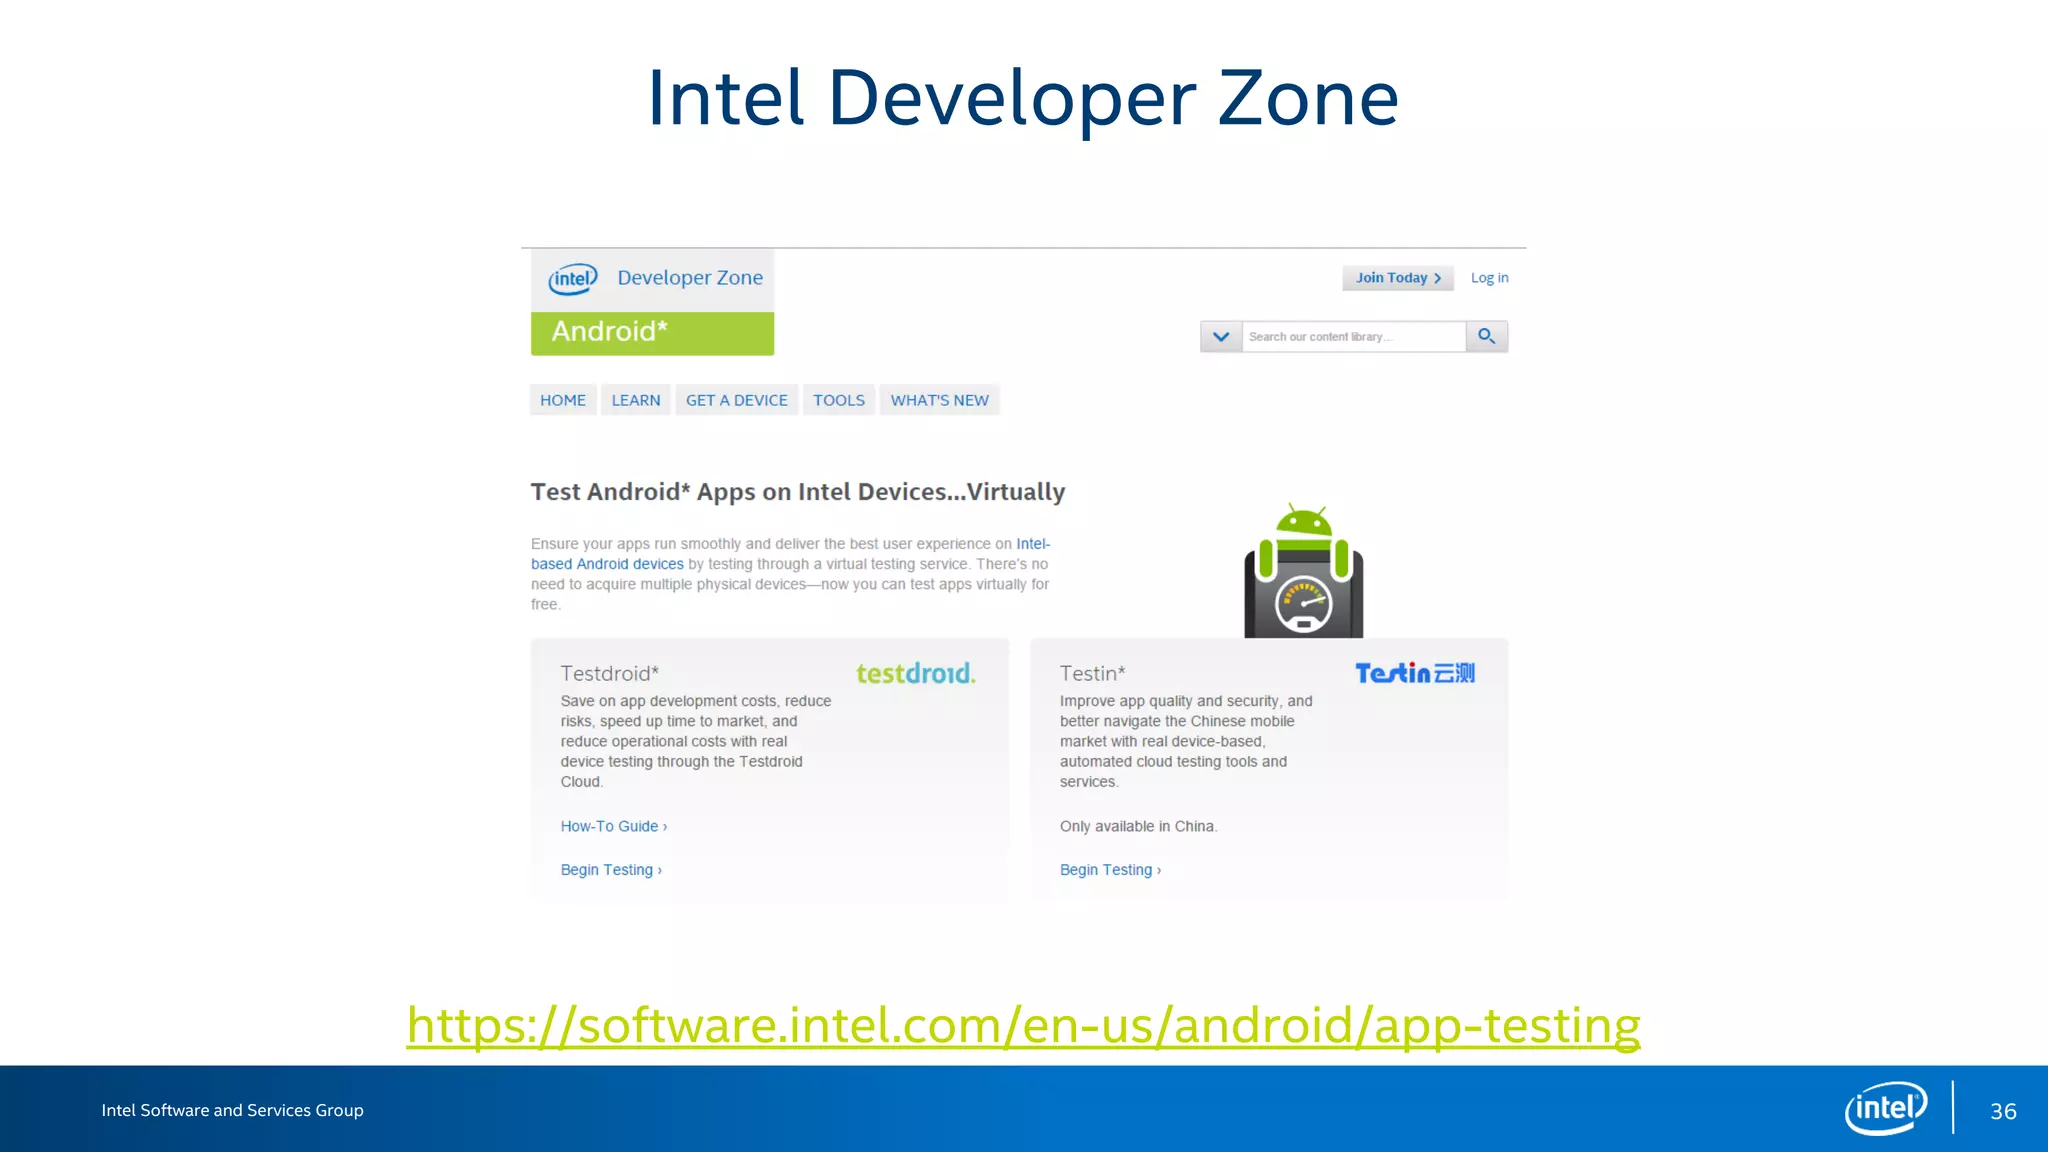
Task: Open the HOME tab
Action: [563, 400]
